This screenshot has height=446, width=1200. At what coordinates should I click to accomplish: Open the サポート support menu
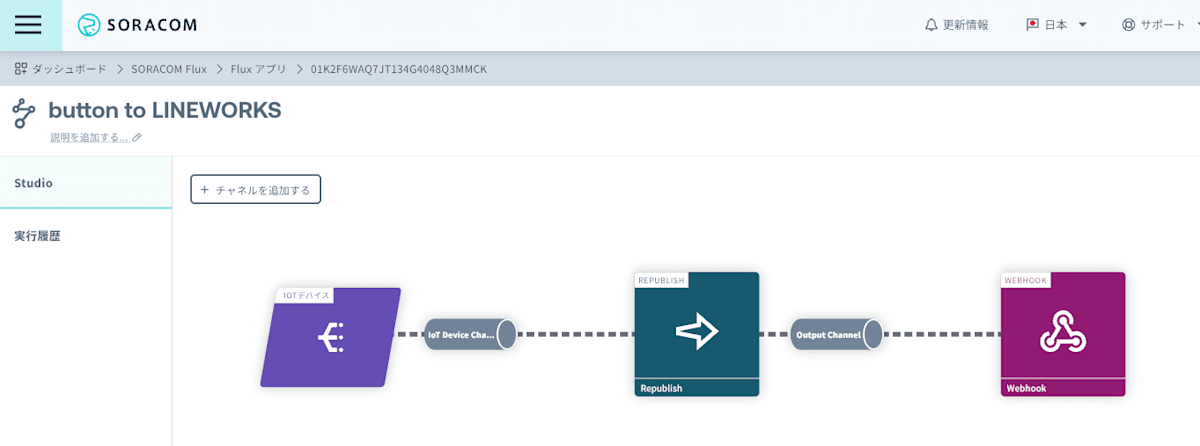(1162, 25)
